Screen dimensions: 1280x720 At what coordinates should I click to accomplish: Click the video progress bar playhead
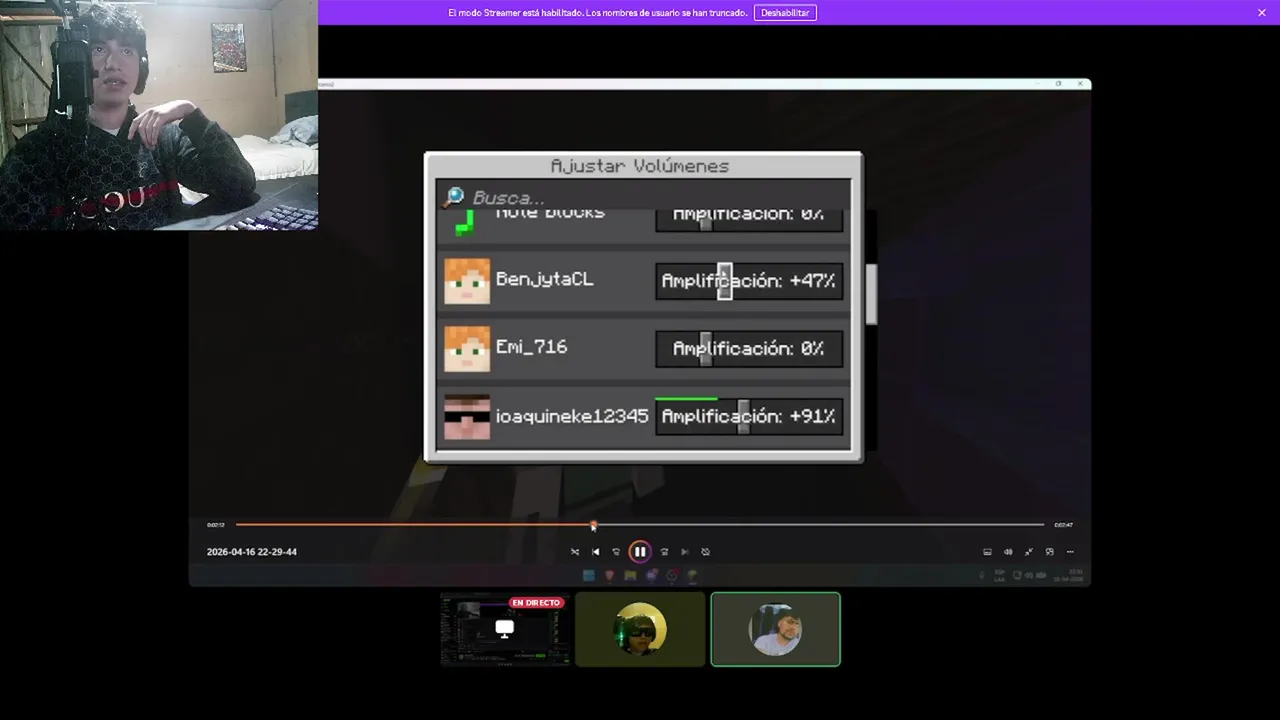coord(594,525)
